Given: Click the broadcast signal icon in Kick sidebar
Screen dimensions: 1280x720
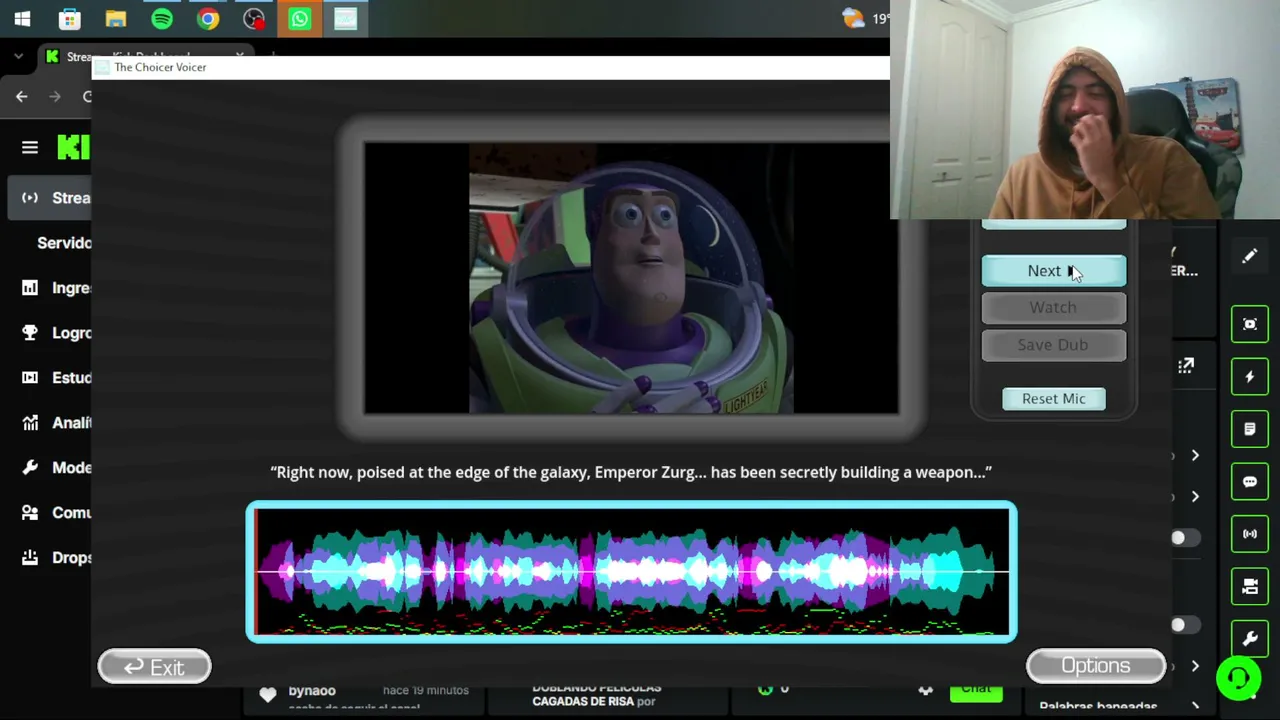Looking at the screenshot, I should pos(1250,534).
